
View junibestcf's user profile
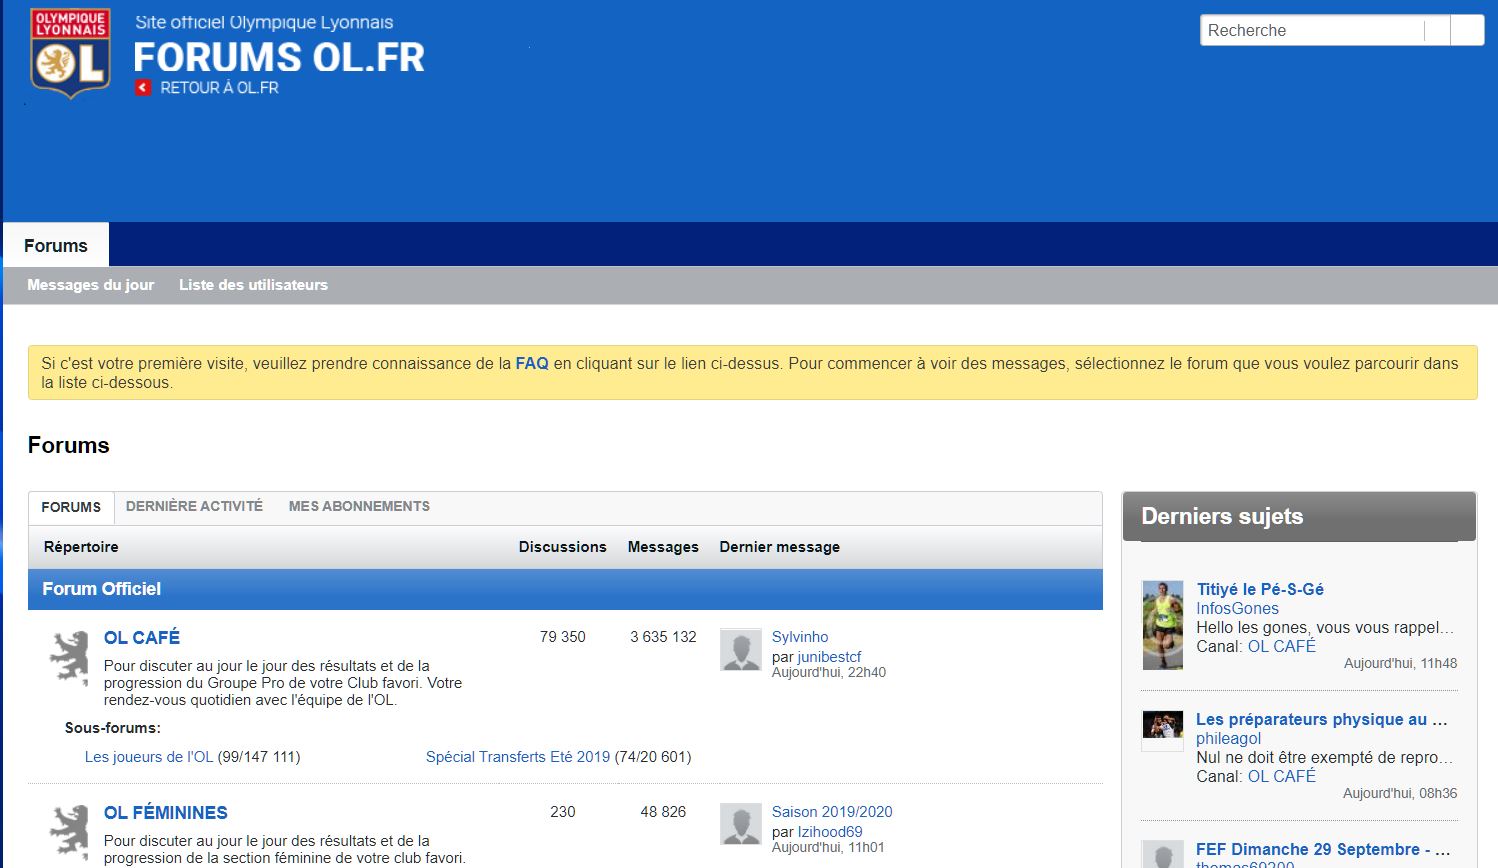[x=829, y=657]
